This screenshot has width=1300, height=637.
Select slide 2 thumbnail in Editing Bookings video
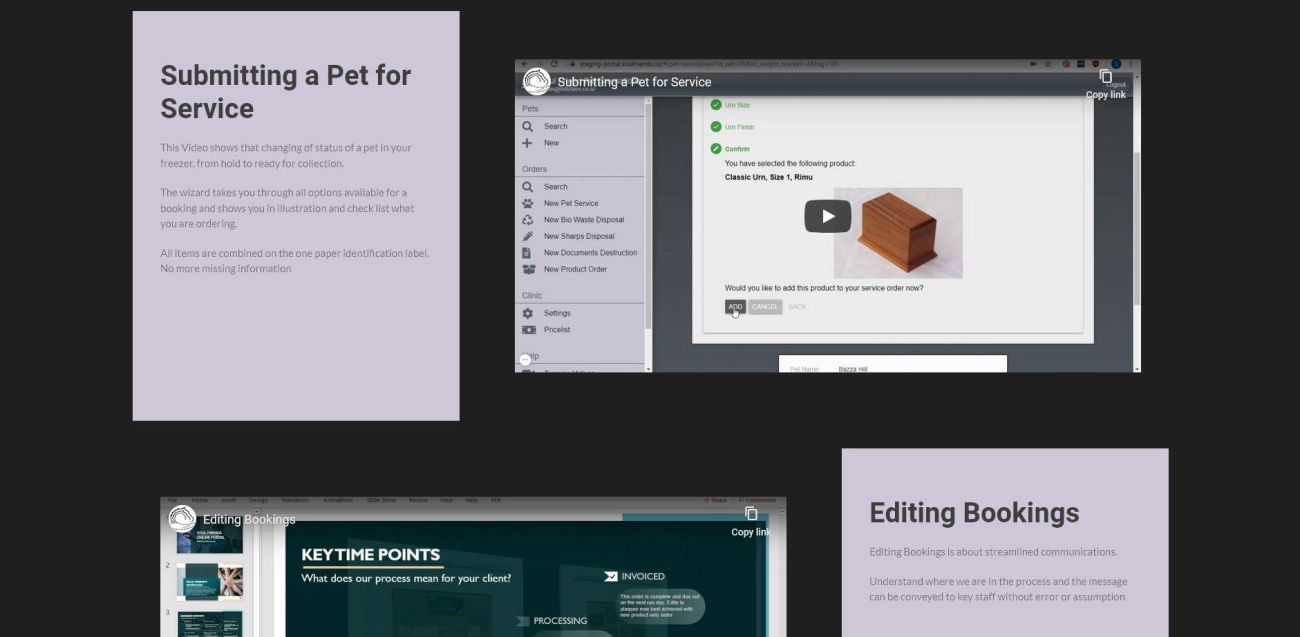[209, 581]
